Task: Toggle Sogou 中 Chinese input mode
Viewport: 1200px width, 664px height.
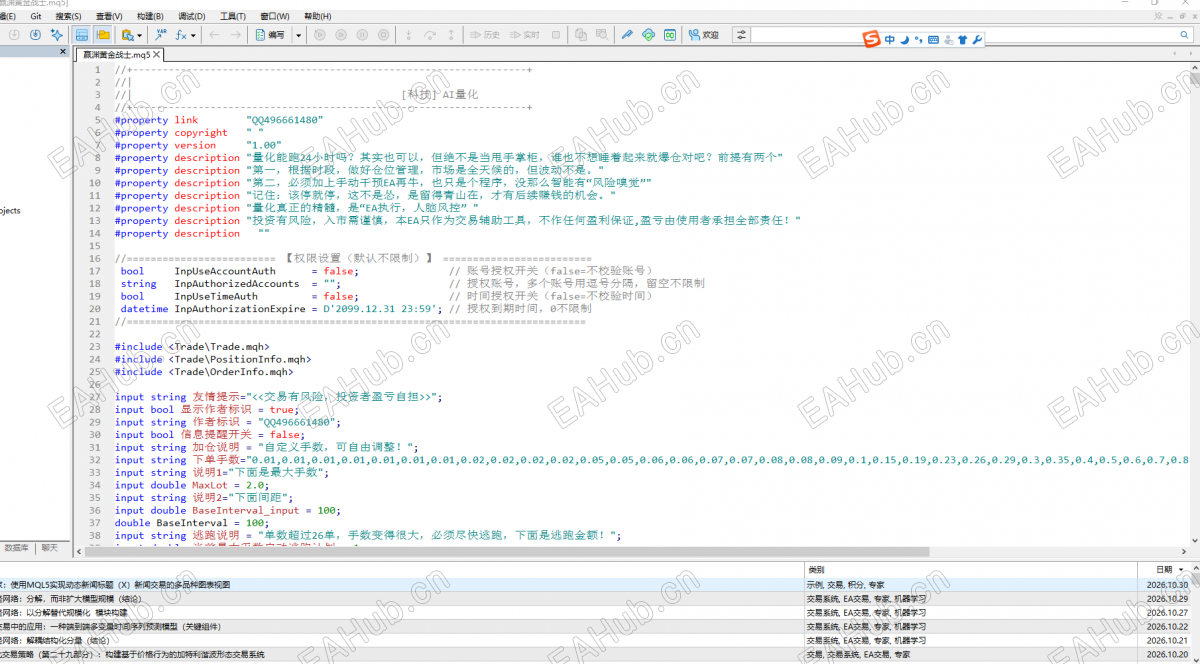Action: pos(890,40)
